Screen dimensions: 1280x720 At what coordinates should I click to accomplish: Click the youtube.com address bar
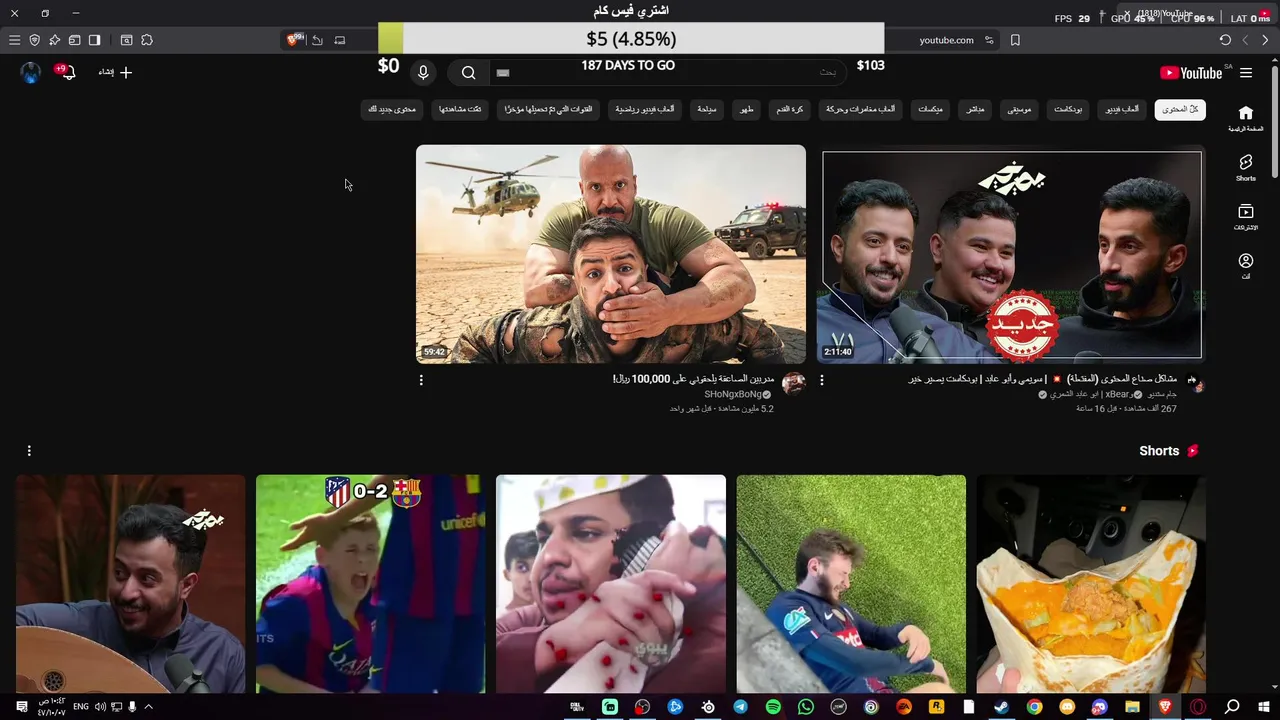click(x=946, y=40)
